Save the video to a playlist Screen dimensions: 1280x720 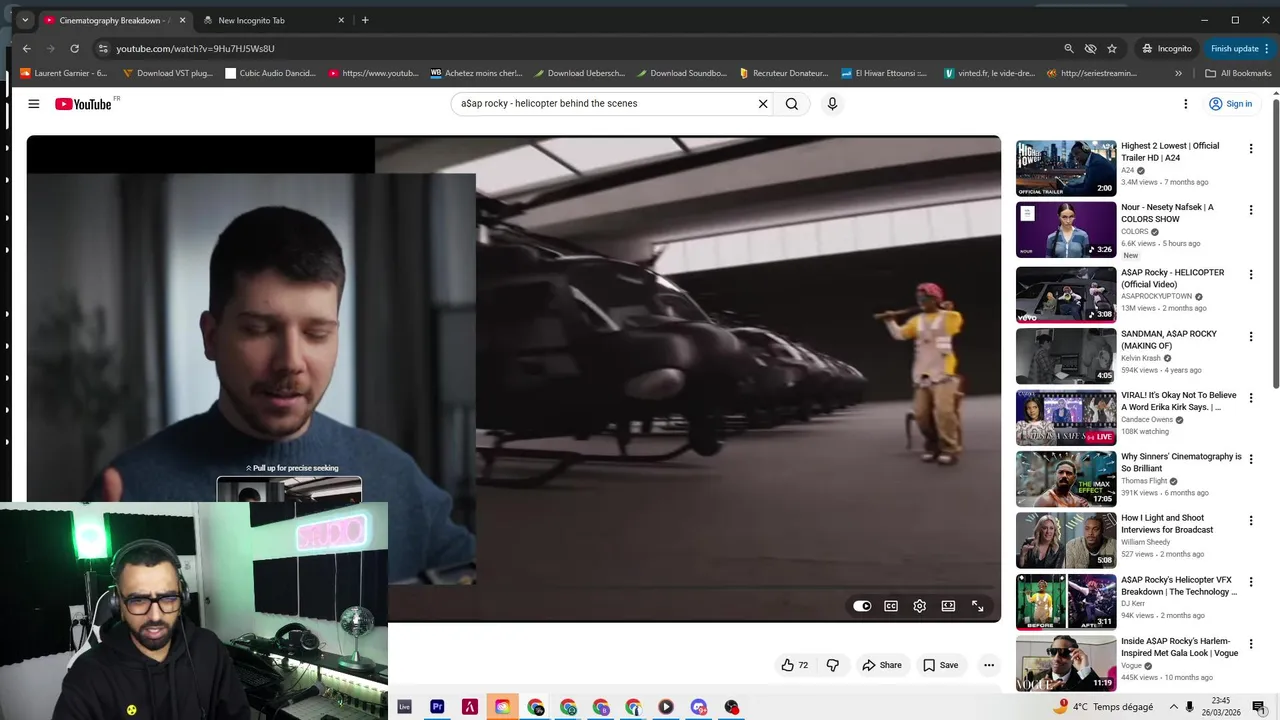click(x=940, y=665)
